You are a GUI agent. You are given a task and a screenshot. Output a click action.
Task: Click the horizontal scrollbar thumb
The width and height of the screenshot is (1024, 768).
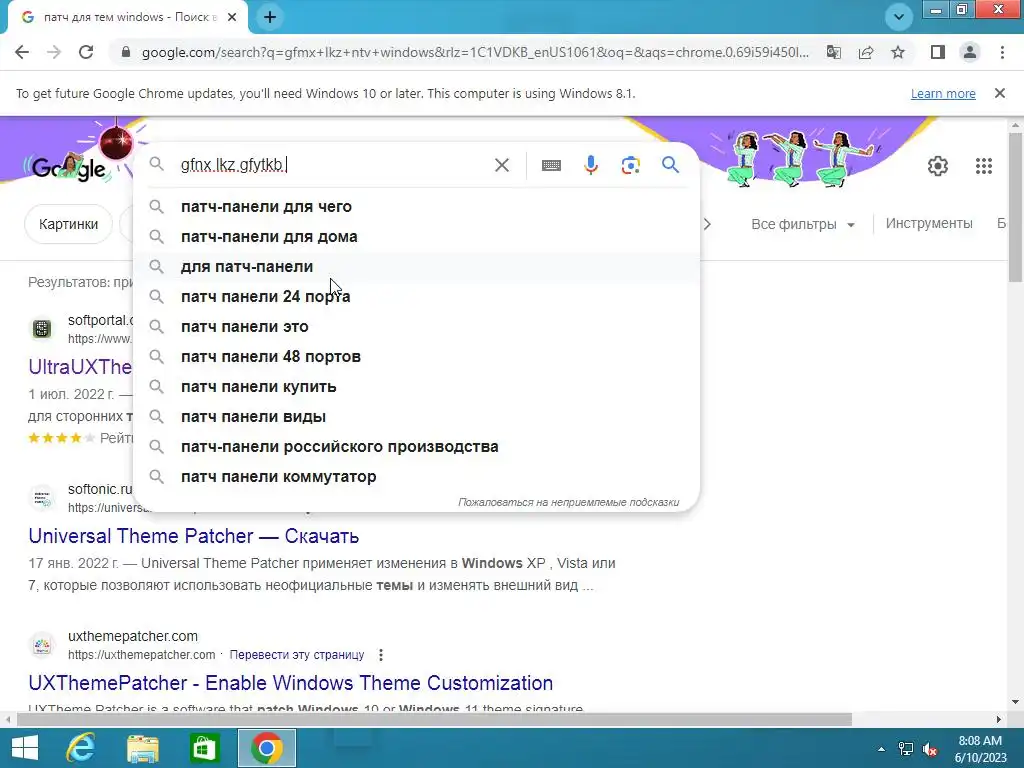[x=434, y=720]
